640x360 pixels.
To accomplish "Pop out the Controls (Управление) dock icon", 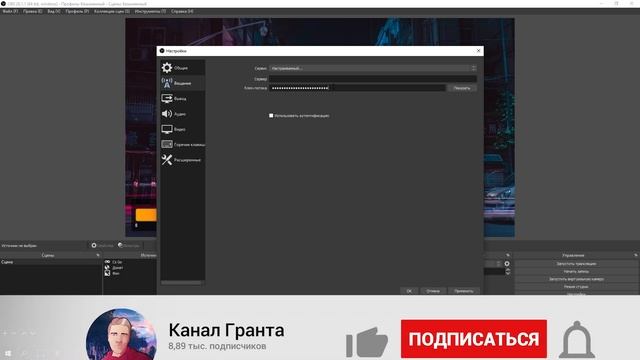I will click(x=636, y=255).
